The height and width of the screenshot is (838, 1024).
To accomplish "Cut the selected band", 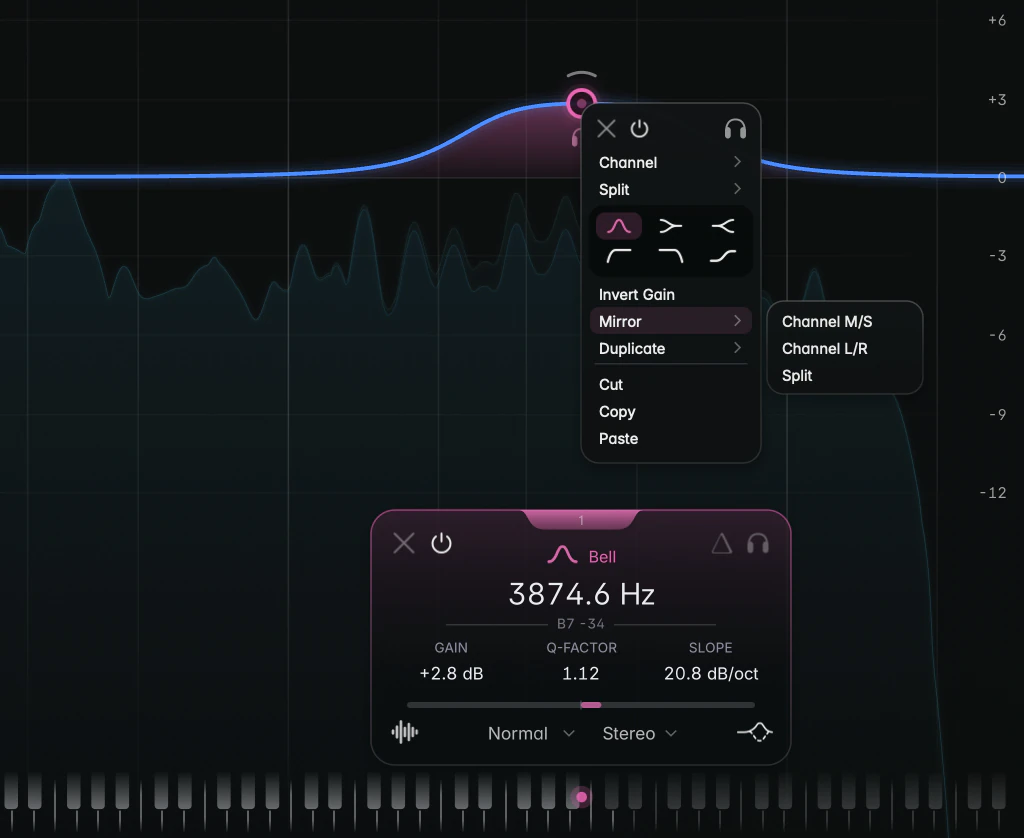I will point(671,385).
